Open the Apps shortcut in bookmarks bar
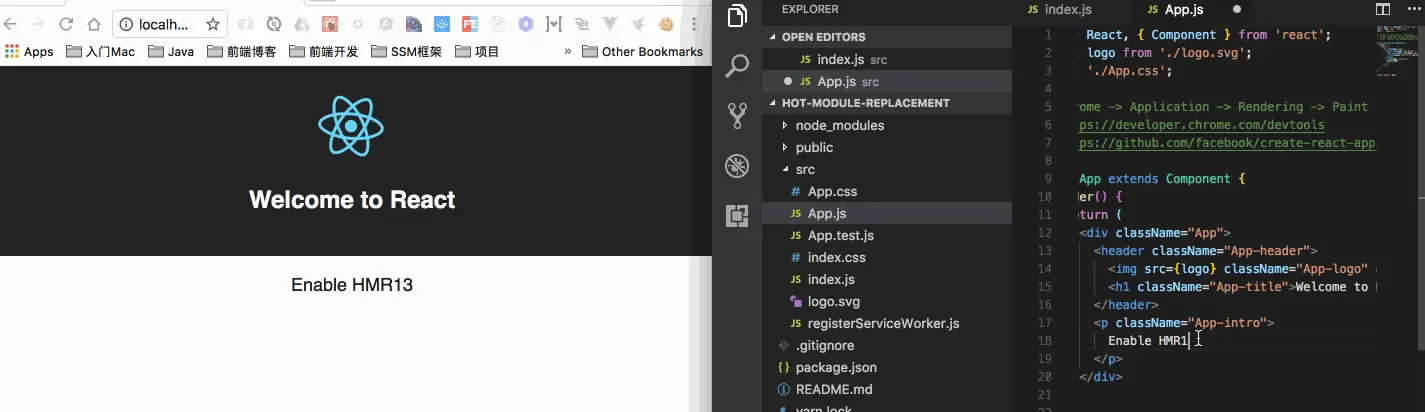The width and height of the screenshot is (1425, 412). 29,51
